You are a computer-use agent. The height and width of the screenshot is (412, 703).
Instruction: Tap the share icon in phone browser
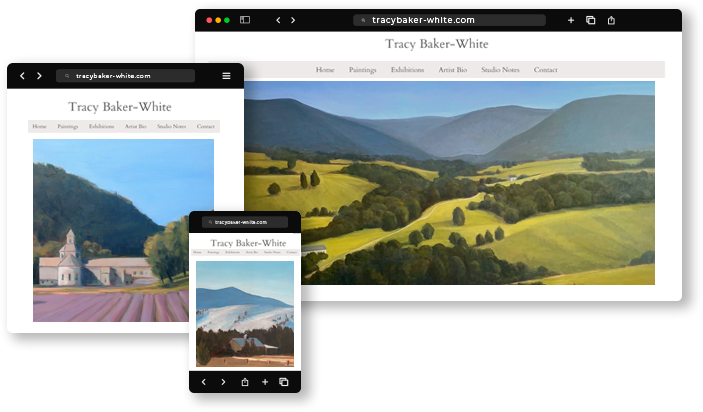[244, 382]
